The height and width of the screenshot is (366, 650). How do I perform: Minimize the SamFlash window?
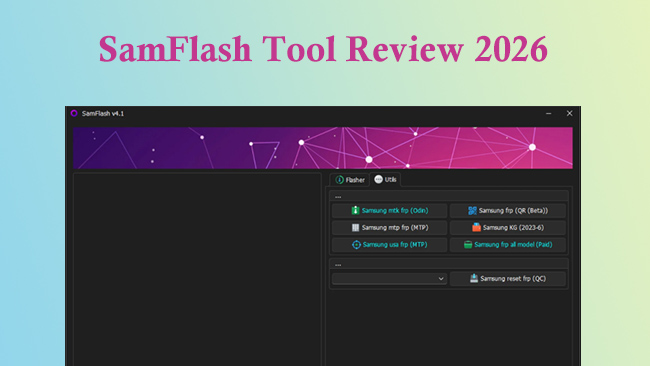pyautogui.click(x=548, y=113)
